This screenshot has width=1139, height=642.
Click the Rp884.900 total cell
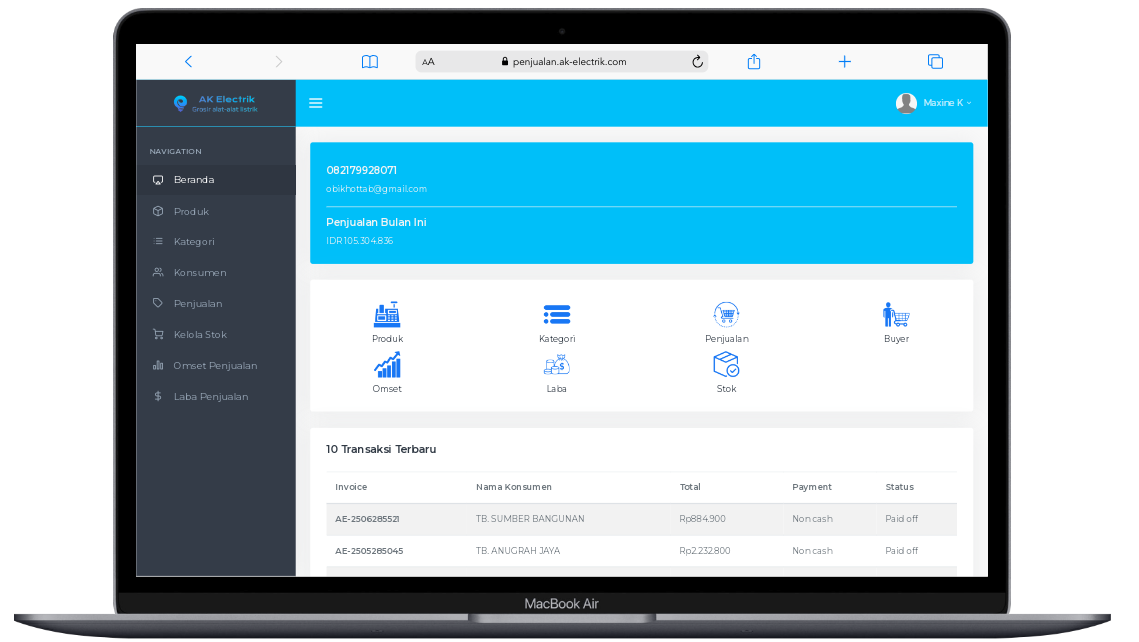[702, 519]
